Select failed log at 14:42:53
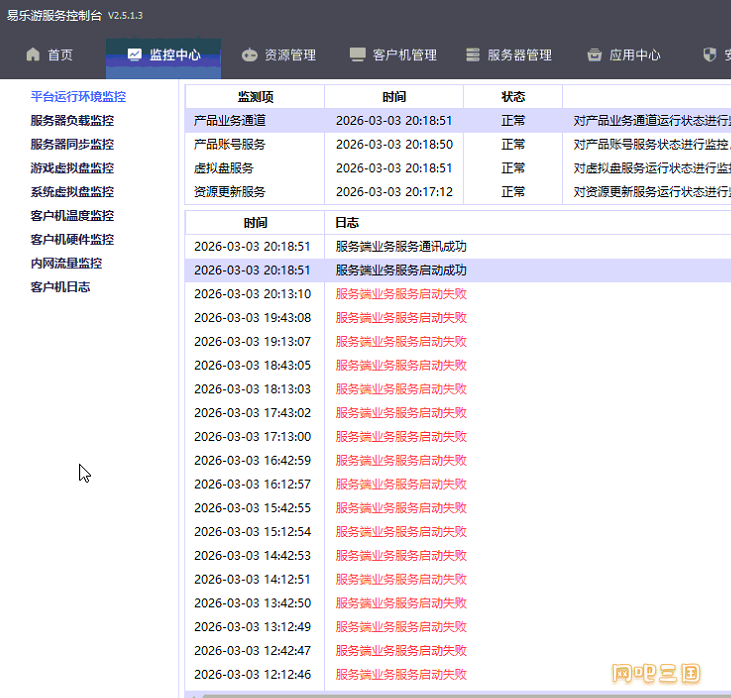Viewport: 731px width, 698px height. coord(458,556)
